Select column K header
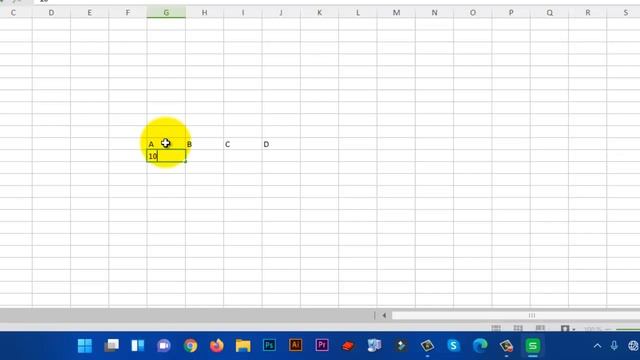Image resolution: width=640 pixels, height=360 pixels. coord(319,13)
